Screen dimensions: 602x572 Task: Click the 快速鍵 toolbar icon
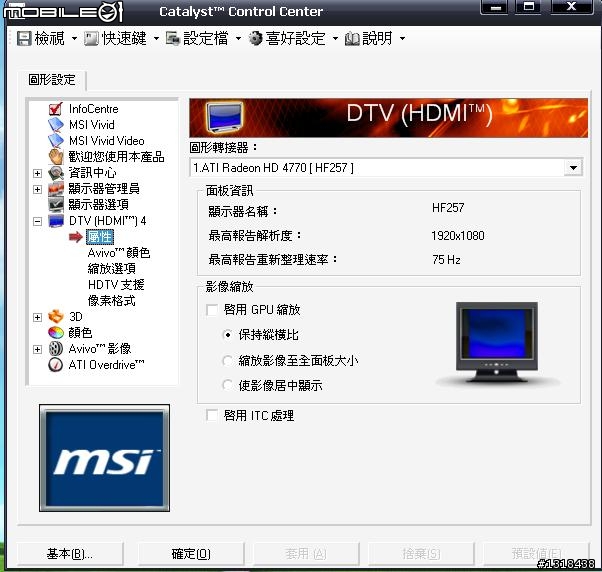coord(91,38)
